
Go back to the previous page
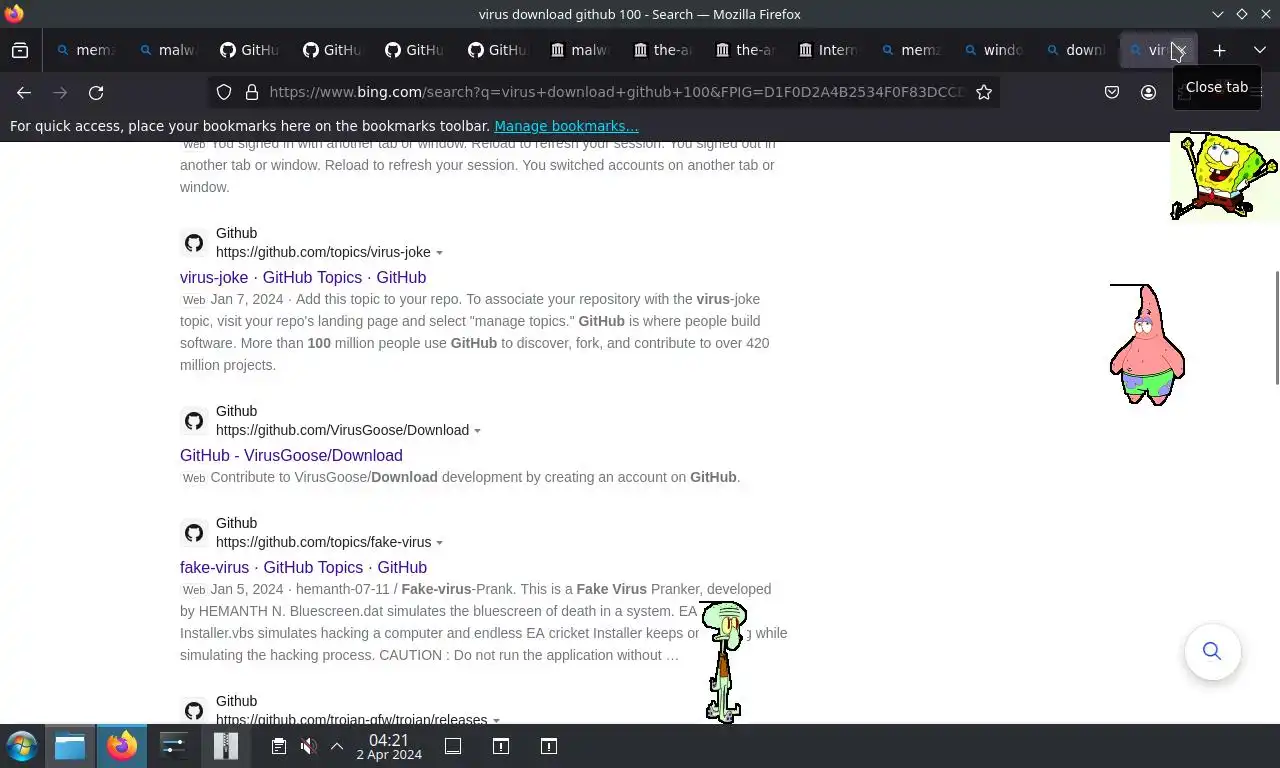click(24, 92)
